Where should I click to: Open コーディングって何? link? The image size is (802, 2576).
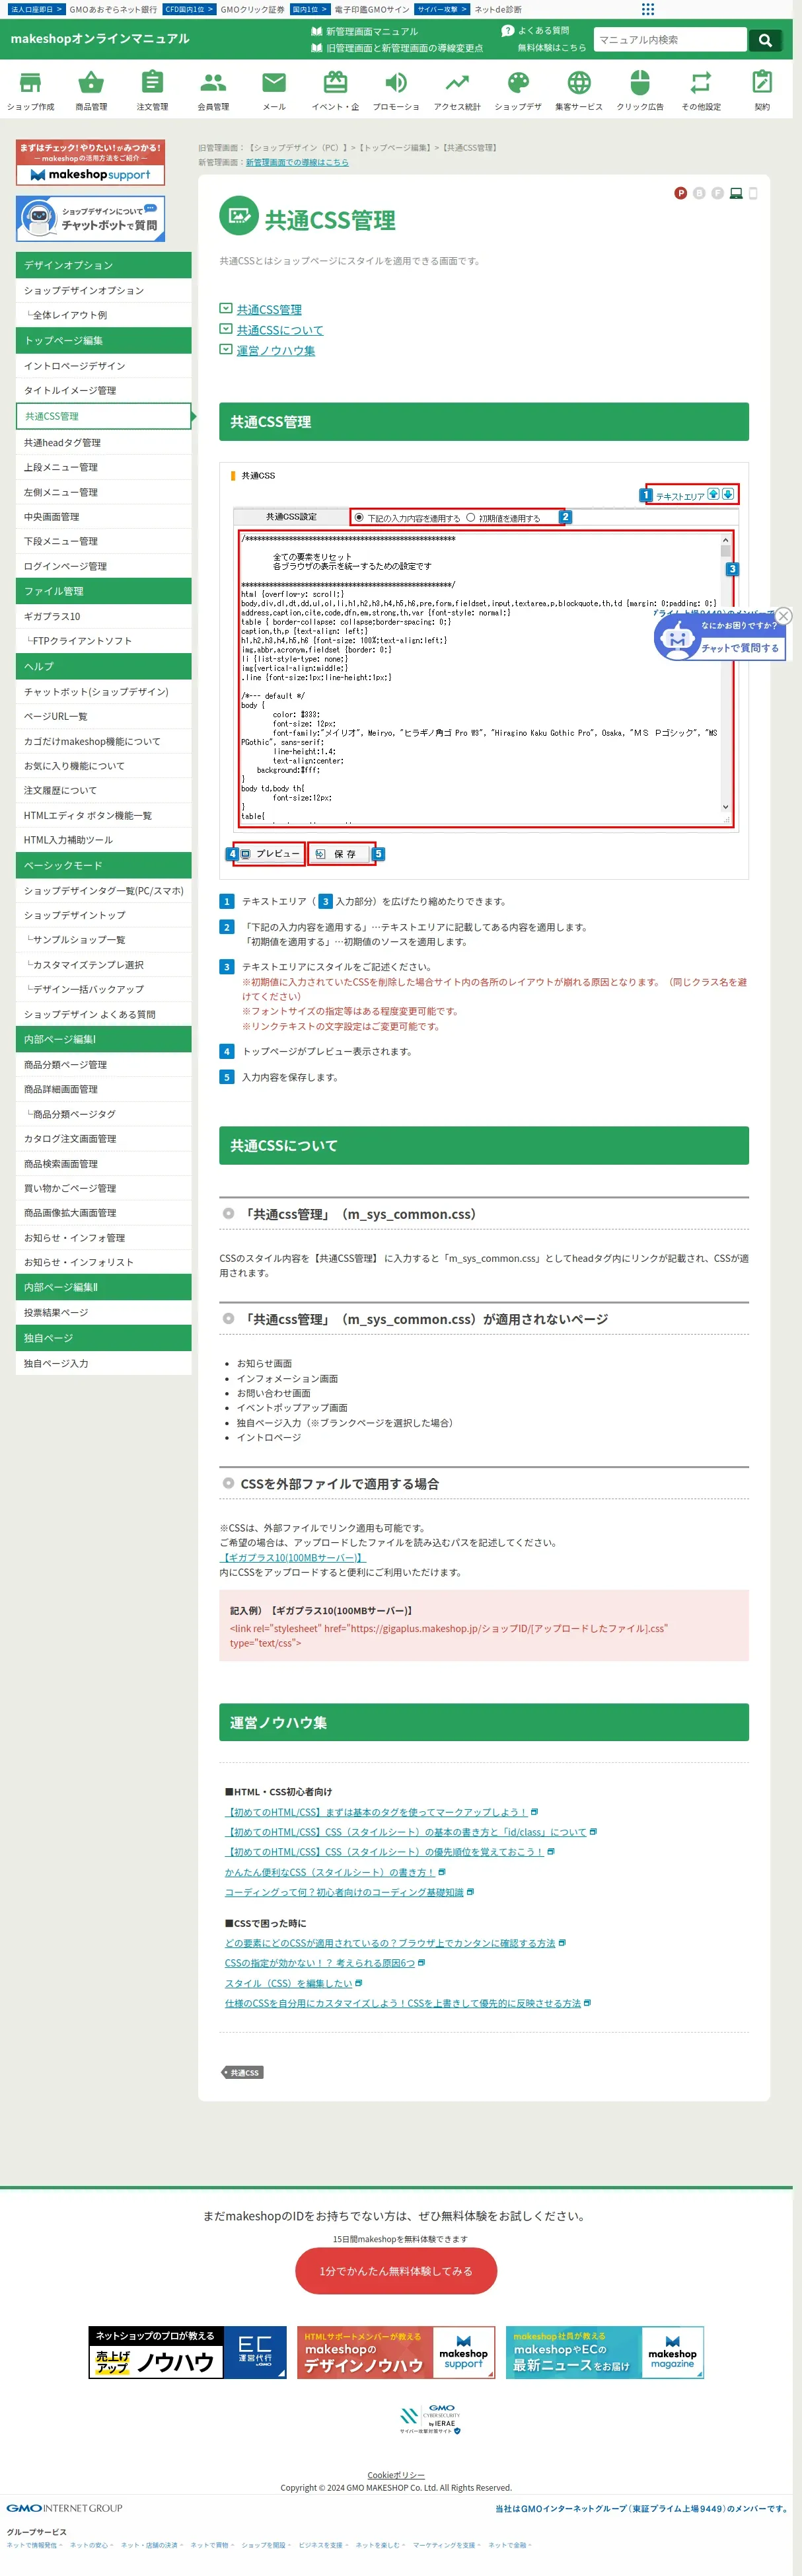coord(344,1893)
